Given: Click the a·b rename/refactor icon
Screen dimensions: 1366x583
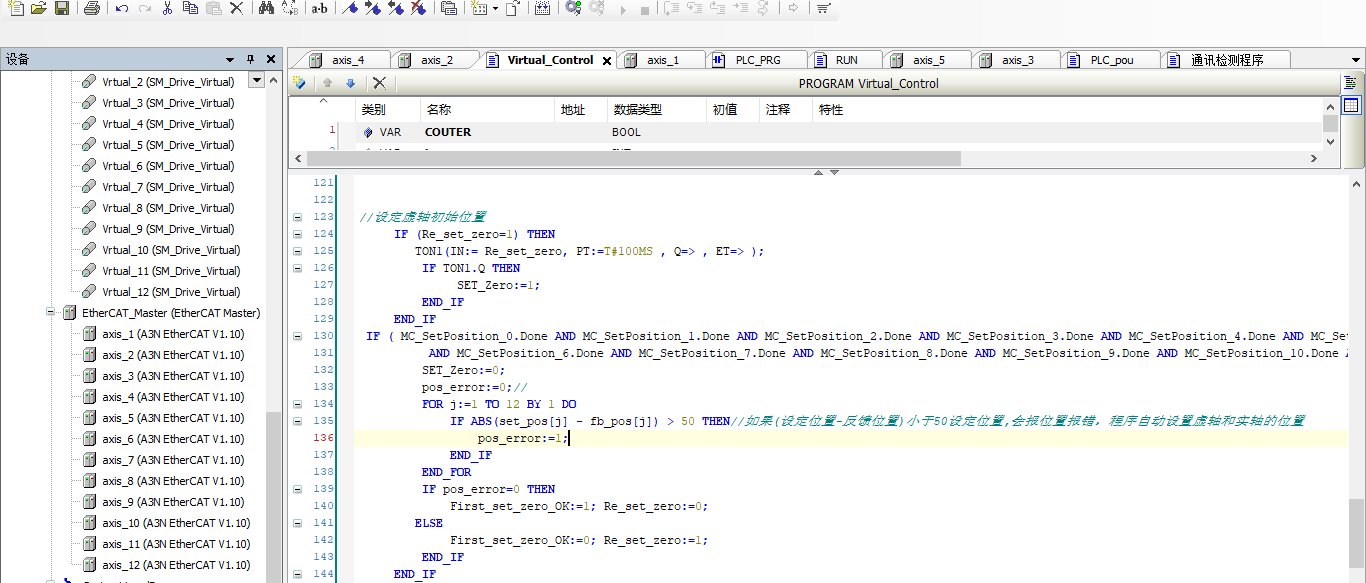Looking at the screenshot, I should pyautogui.click(x=318, y=8).
